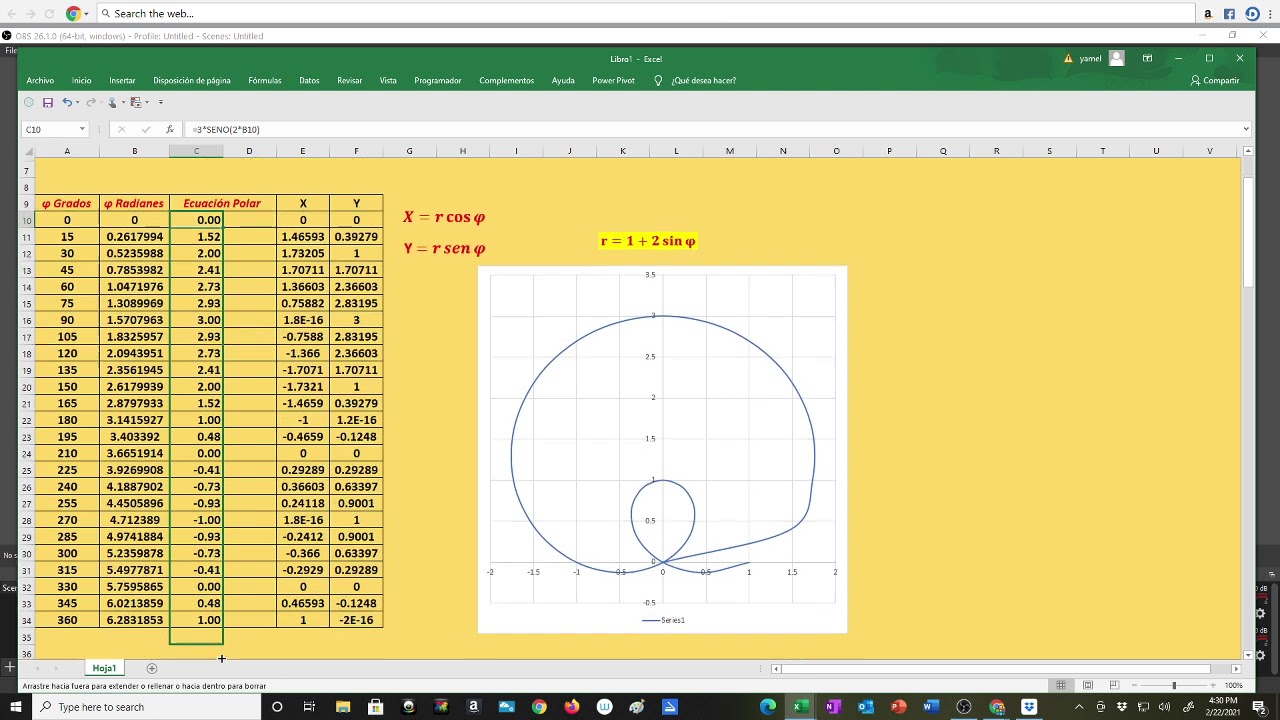
Task: Undo the last action
Action: [x=66, y=102]
